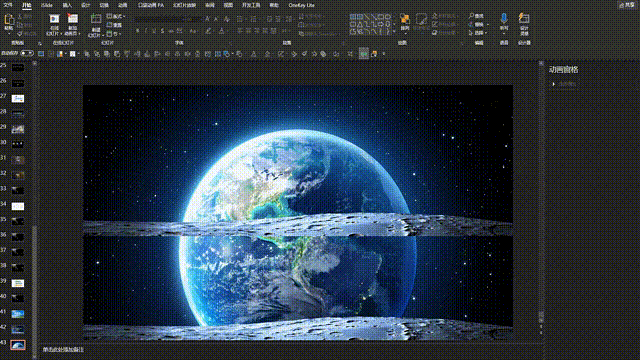Click the Reset slide icon
This screenshot has width=640, height=360.
tap(109, 25)
